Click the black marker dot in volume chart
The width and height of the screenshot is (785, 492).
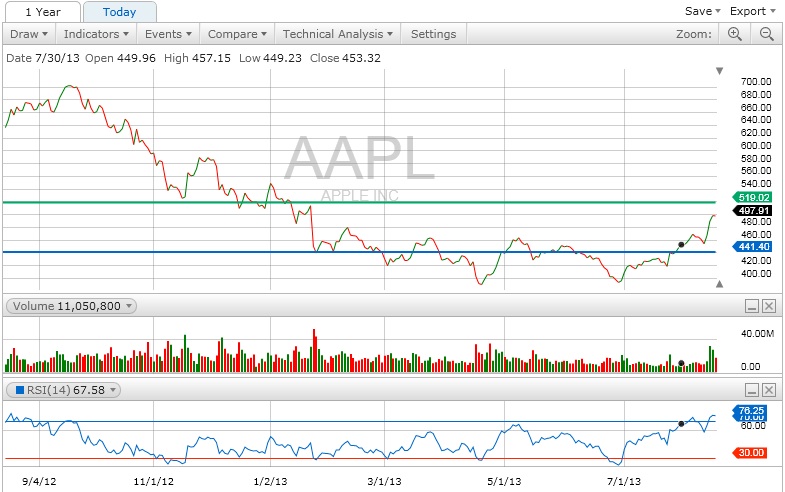click(x=681, y=363)
